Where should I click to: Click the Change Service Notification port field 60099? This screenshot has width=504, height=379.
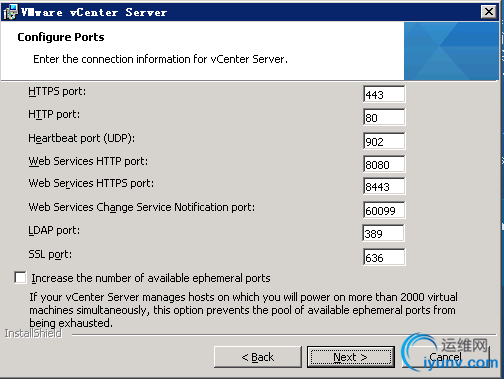click(384, 210)
